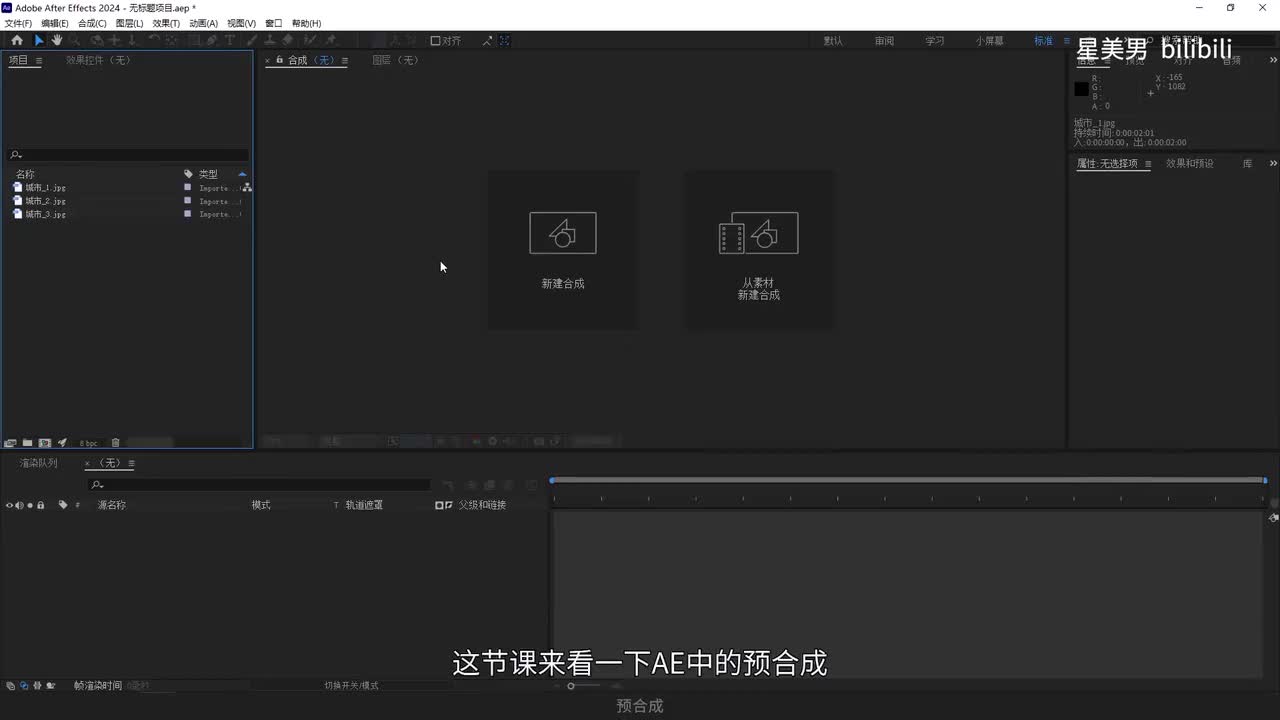Image resolution: width=1280 pixels, height=720 pixels.
Task: Create new folder in Project panel
Action: (x=28, y=443)
